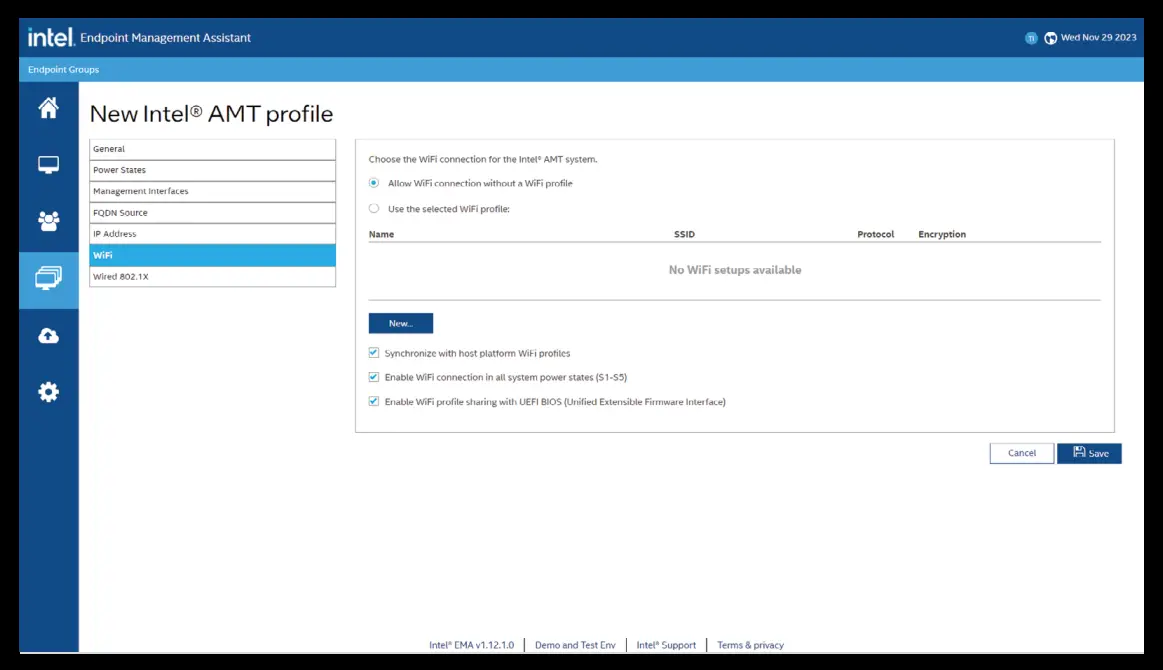Open Endpoints via monitor icon
Screen dimensions: 1163x670
click(48, 165)
